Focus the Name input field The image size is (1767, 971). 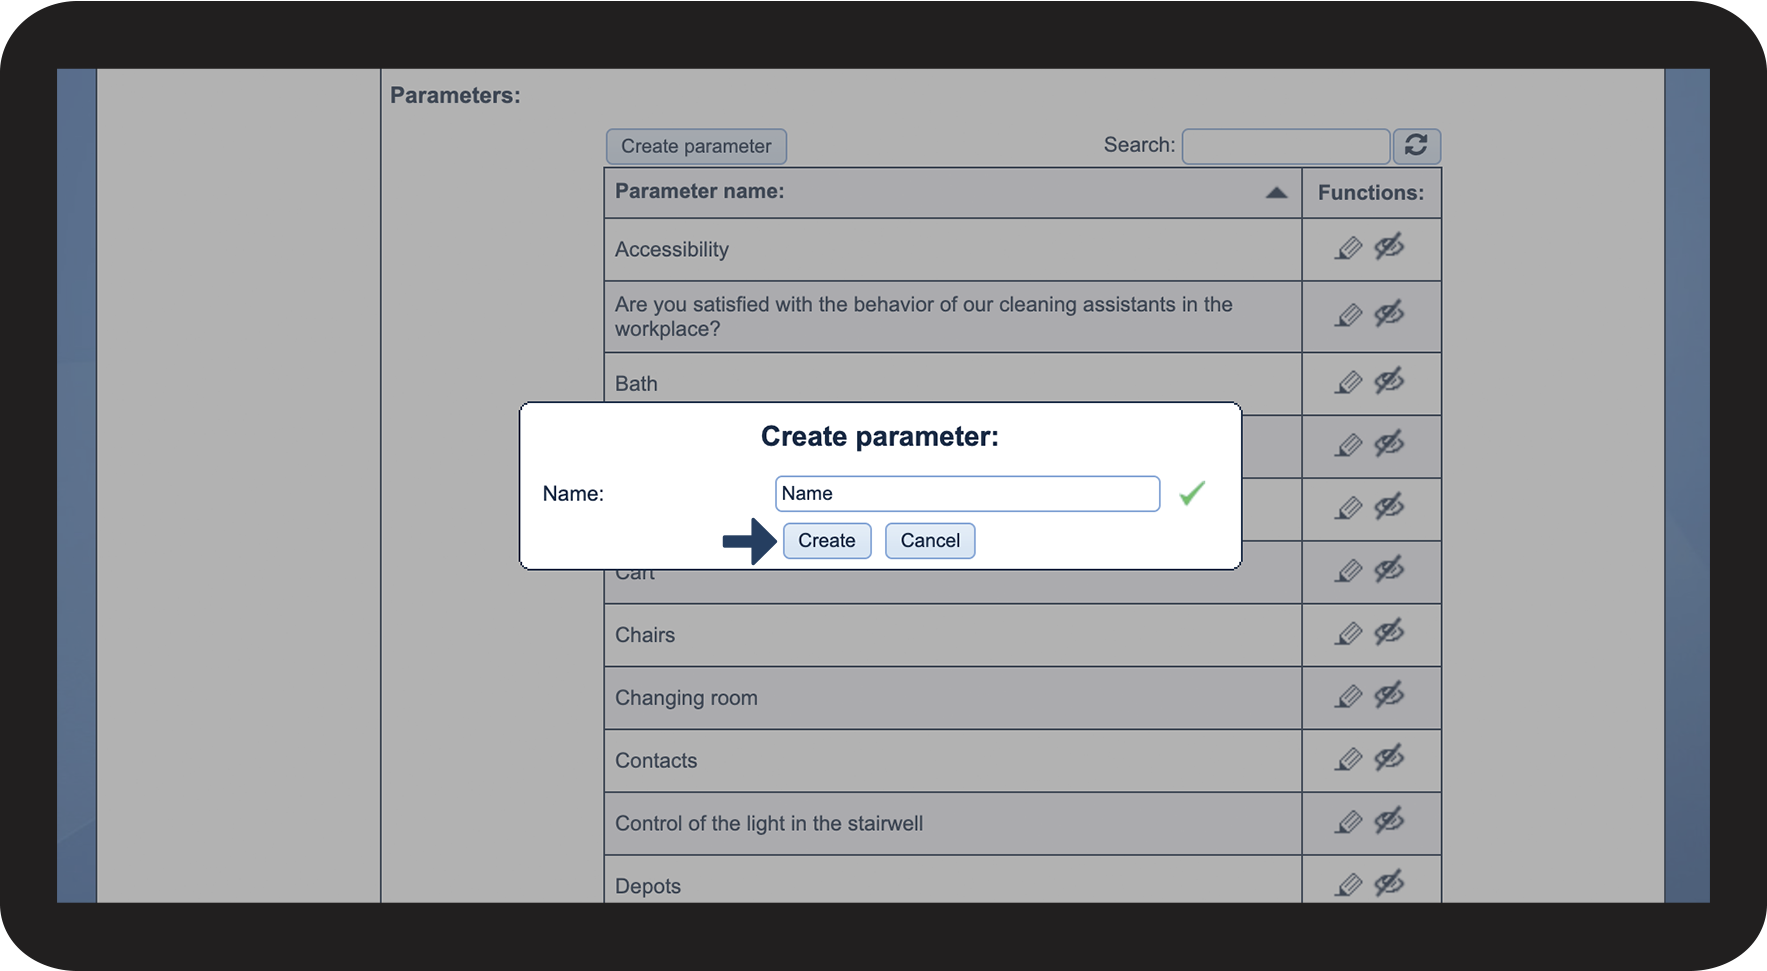click(x=967, y=494)
